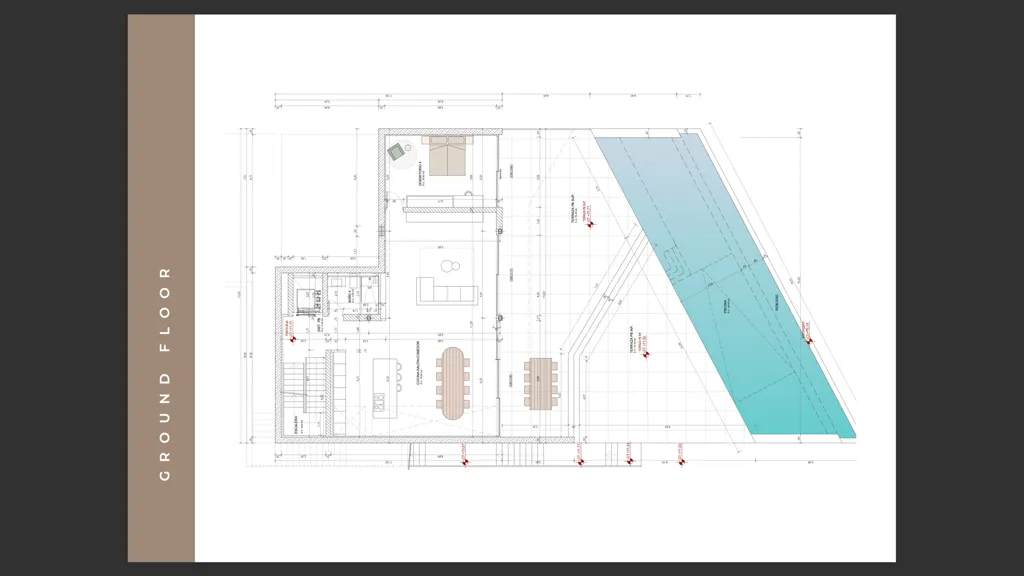1024x576 pixels.
Task: Click the round coffee tables above sofa
Action: point(450,266)
